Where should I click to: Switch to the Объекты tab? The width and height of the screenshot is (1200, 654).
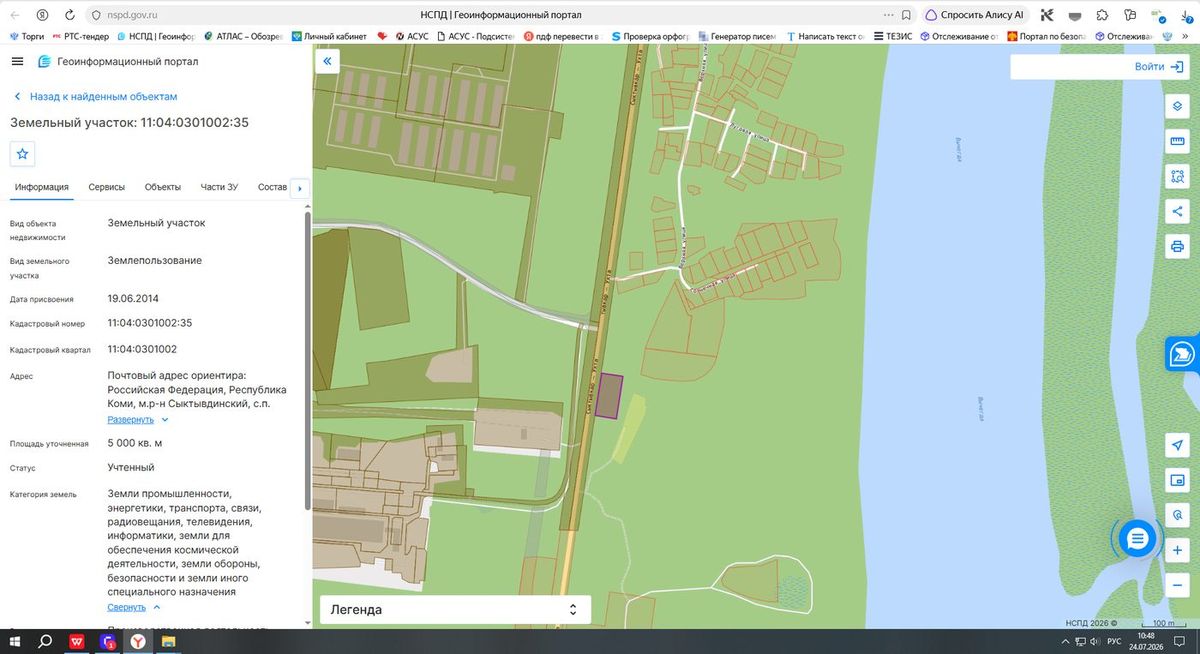click(x=163, y=187)
